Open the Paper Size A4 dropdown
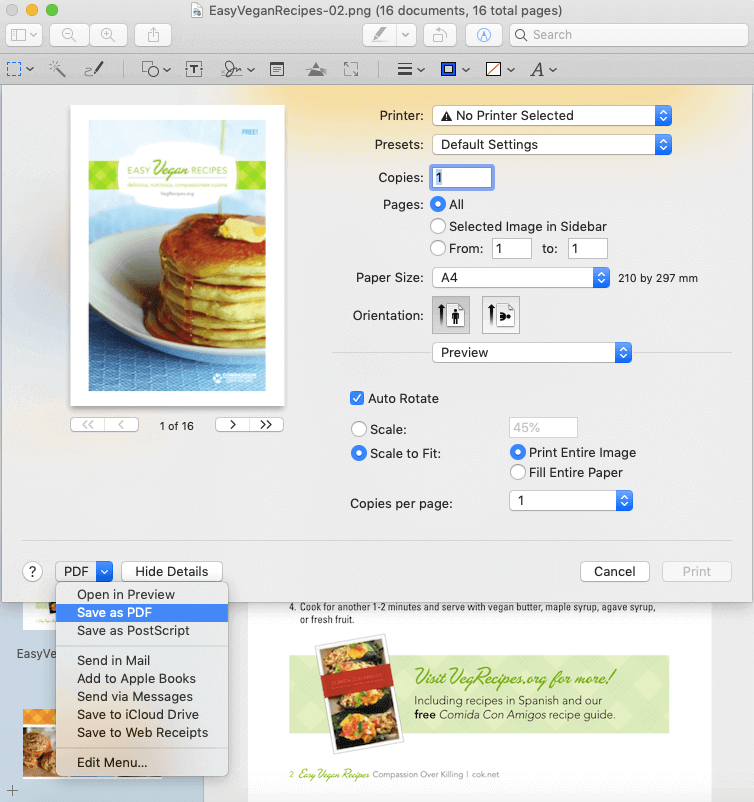The image size is (754, 802). tap(520, 277)
